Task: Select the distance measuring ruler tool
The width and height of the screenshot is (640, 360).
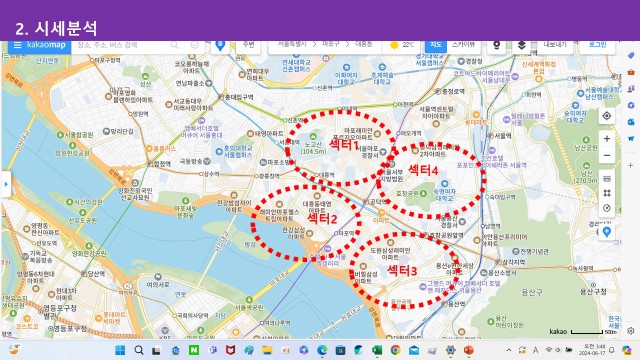Action: point(607,178)
